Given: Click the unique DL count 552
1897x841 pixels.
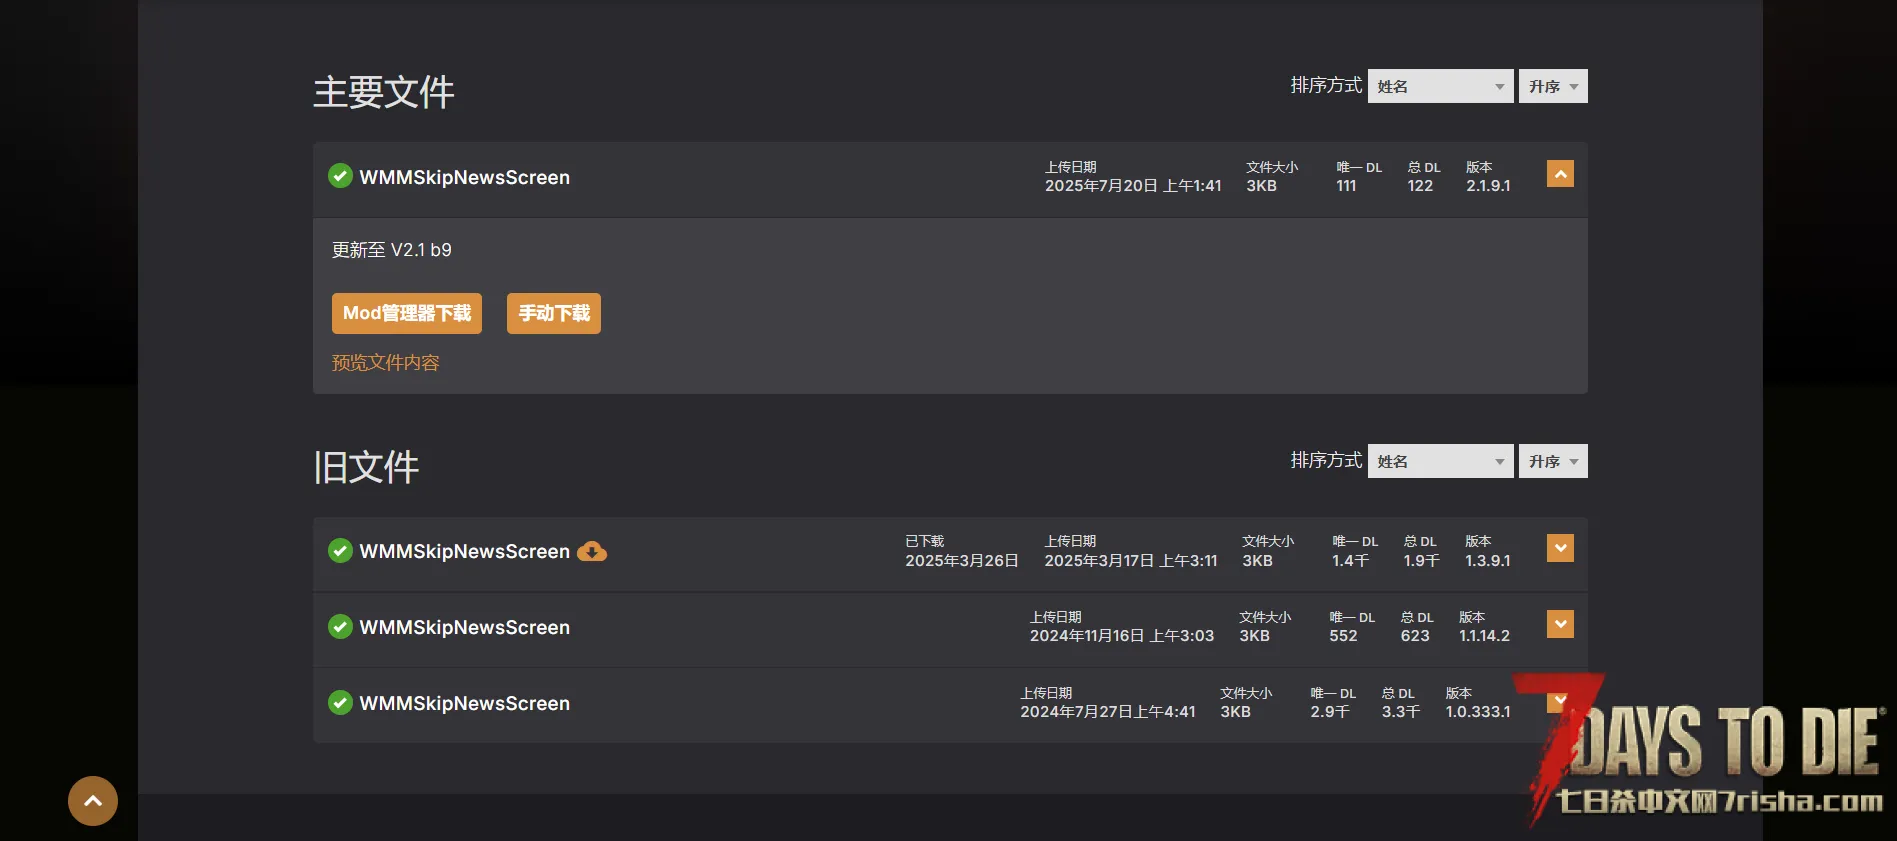Looking at the screenshot, I should (1343, 636).
